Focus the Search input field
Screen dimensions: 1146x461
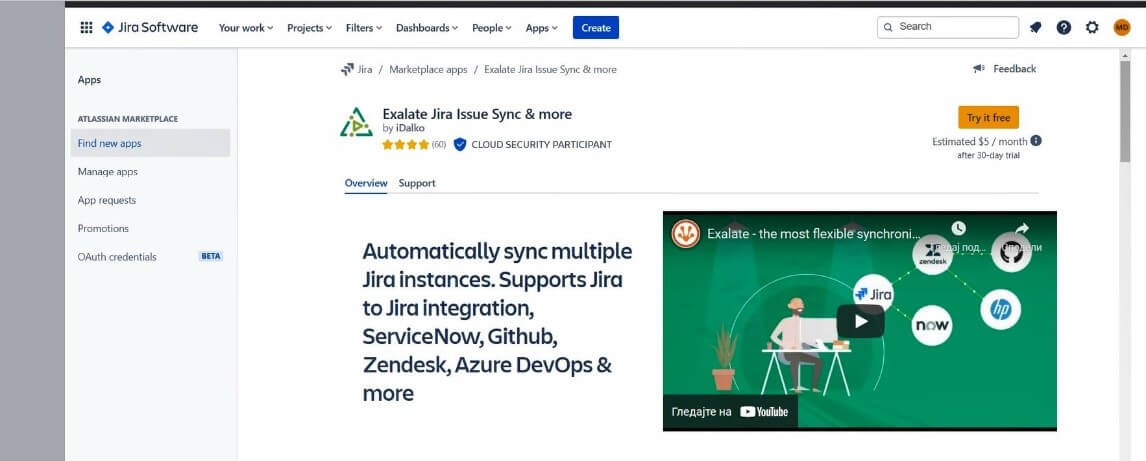(947, 27)
